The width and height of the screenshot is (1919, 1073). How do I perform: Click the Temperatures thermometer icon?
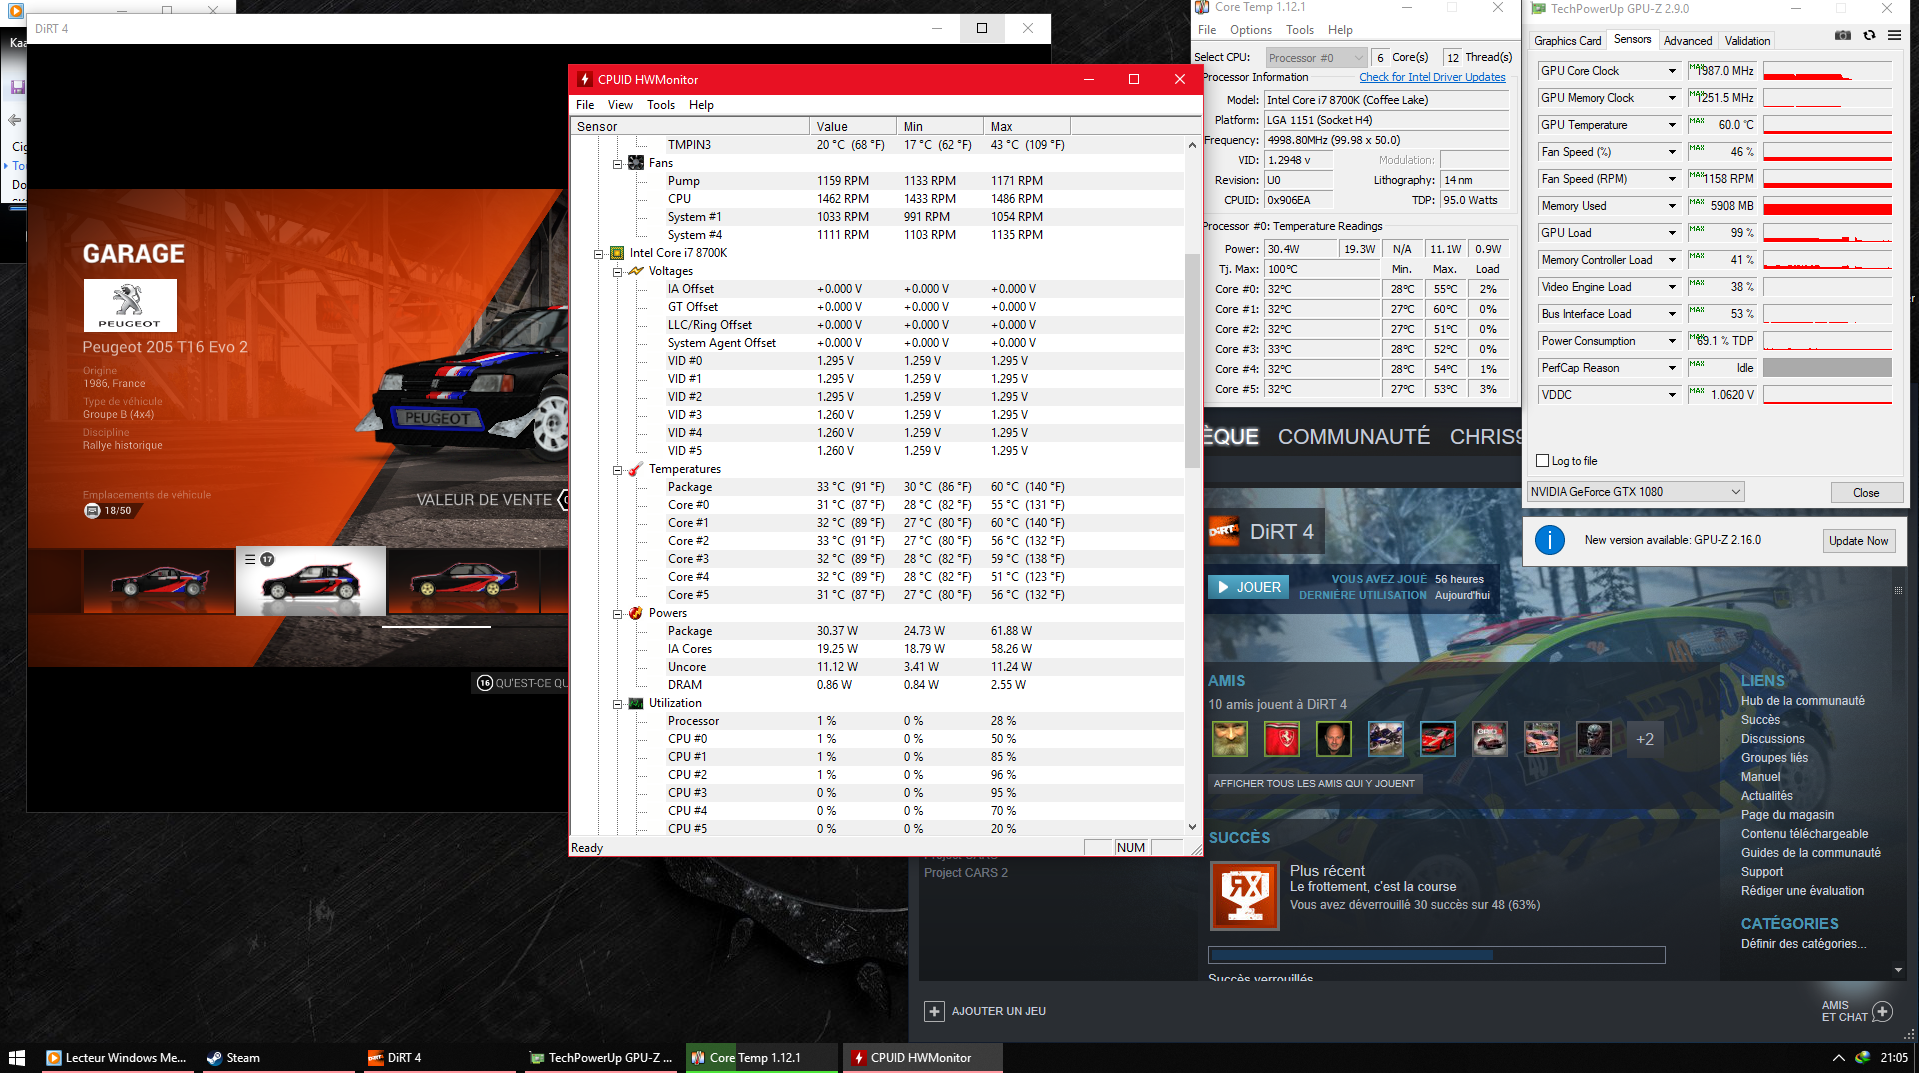click(x=636, y=469)
